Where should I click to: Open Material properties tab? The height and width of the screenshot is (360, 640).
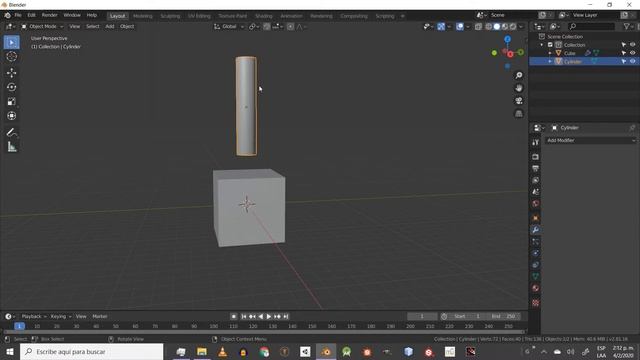536,288
